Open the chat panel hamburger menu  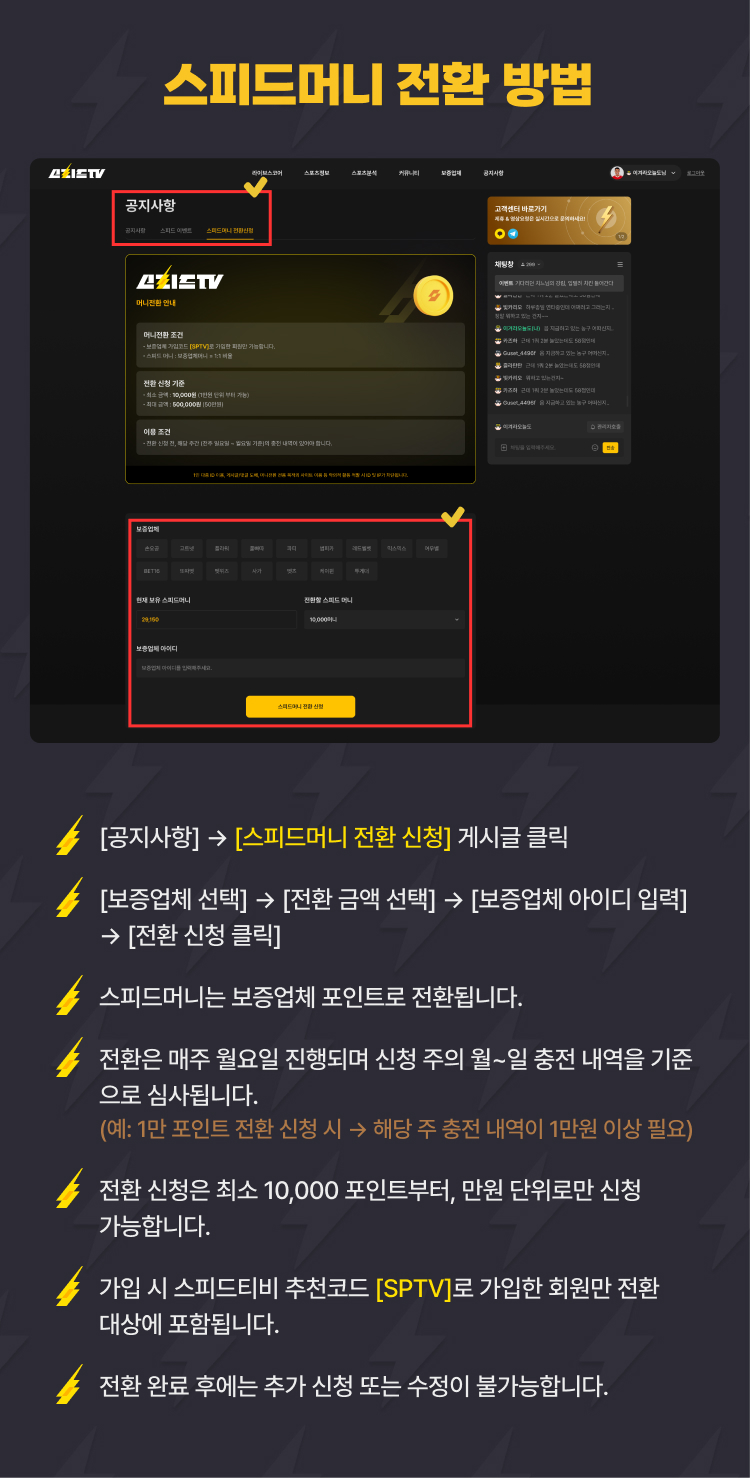[x=620, y=264]
